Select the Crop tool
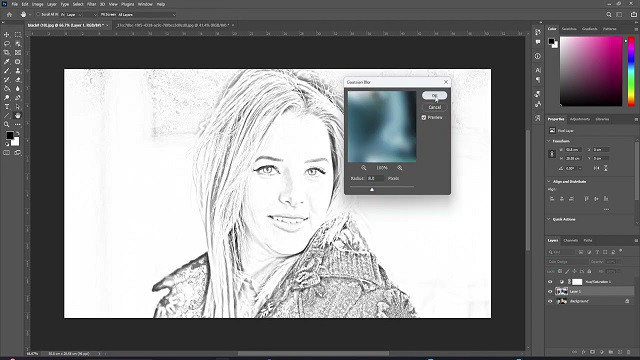 (x=7, y=53)
